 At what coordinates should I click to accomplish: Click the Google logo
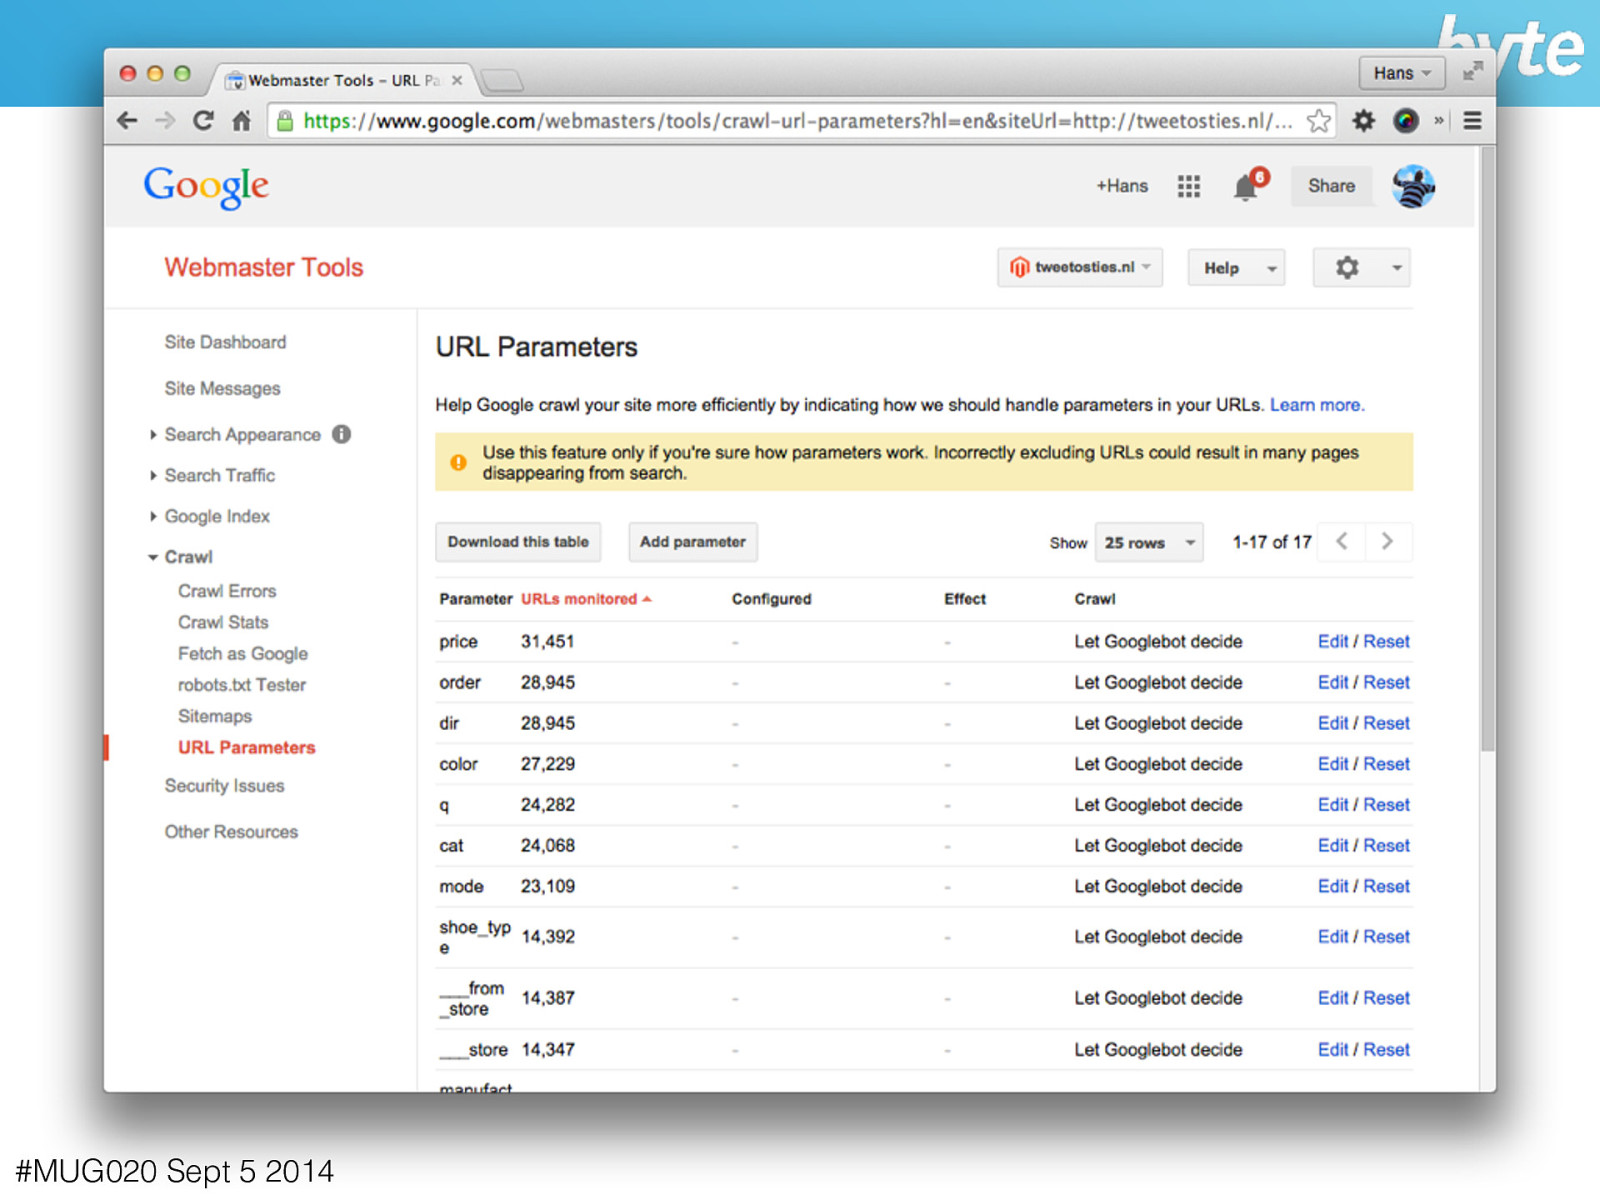click(x=206, y=186)
